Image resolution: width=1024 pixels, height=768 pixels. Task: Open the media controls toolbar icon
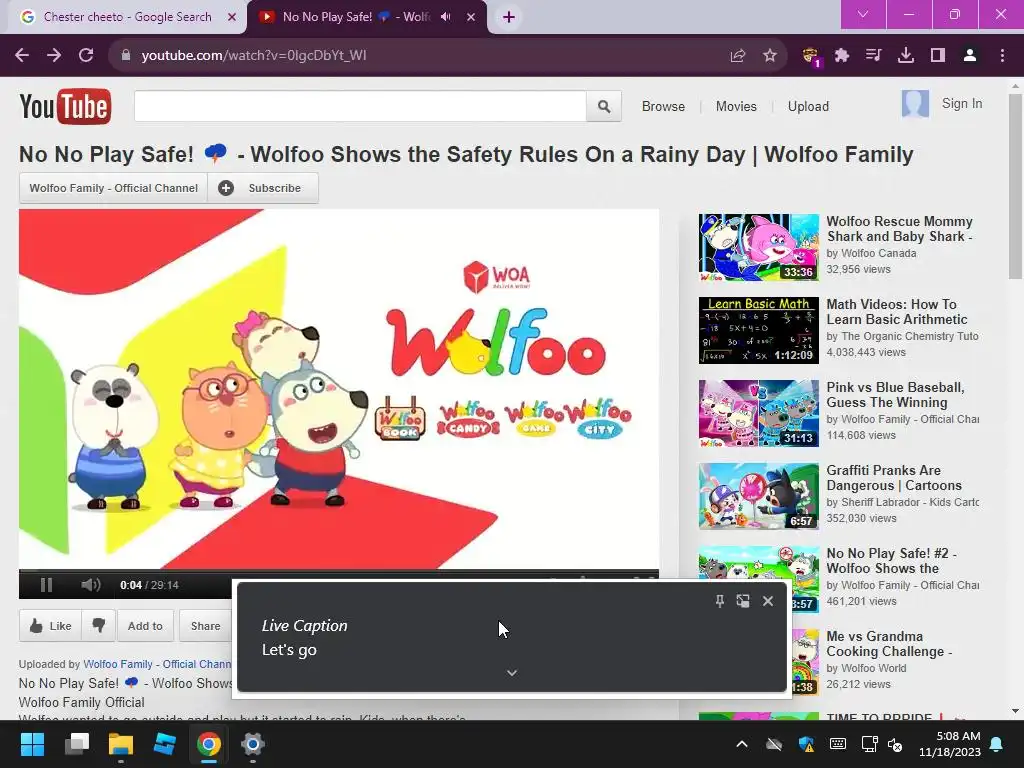tap(873, 56)
